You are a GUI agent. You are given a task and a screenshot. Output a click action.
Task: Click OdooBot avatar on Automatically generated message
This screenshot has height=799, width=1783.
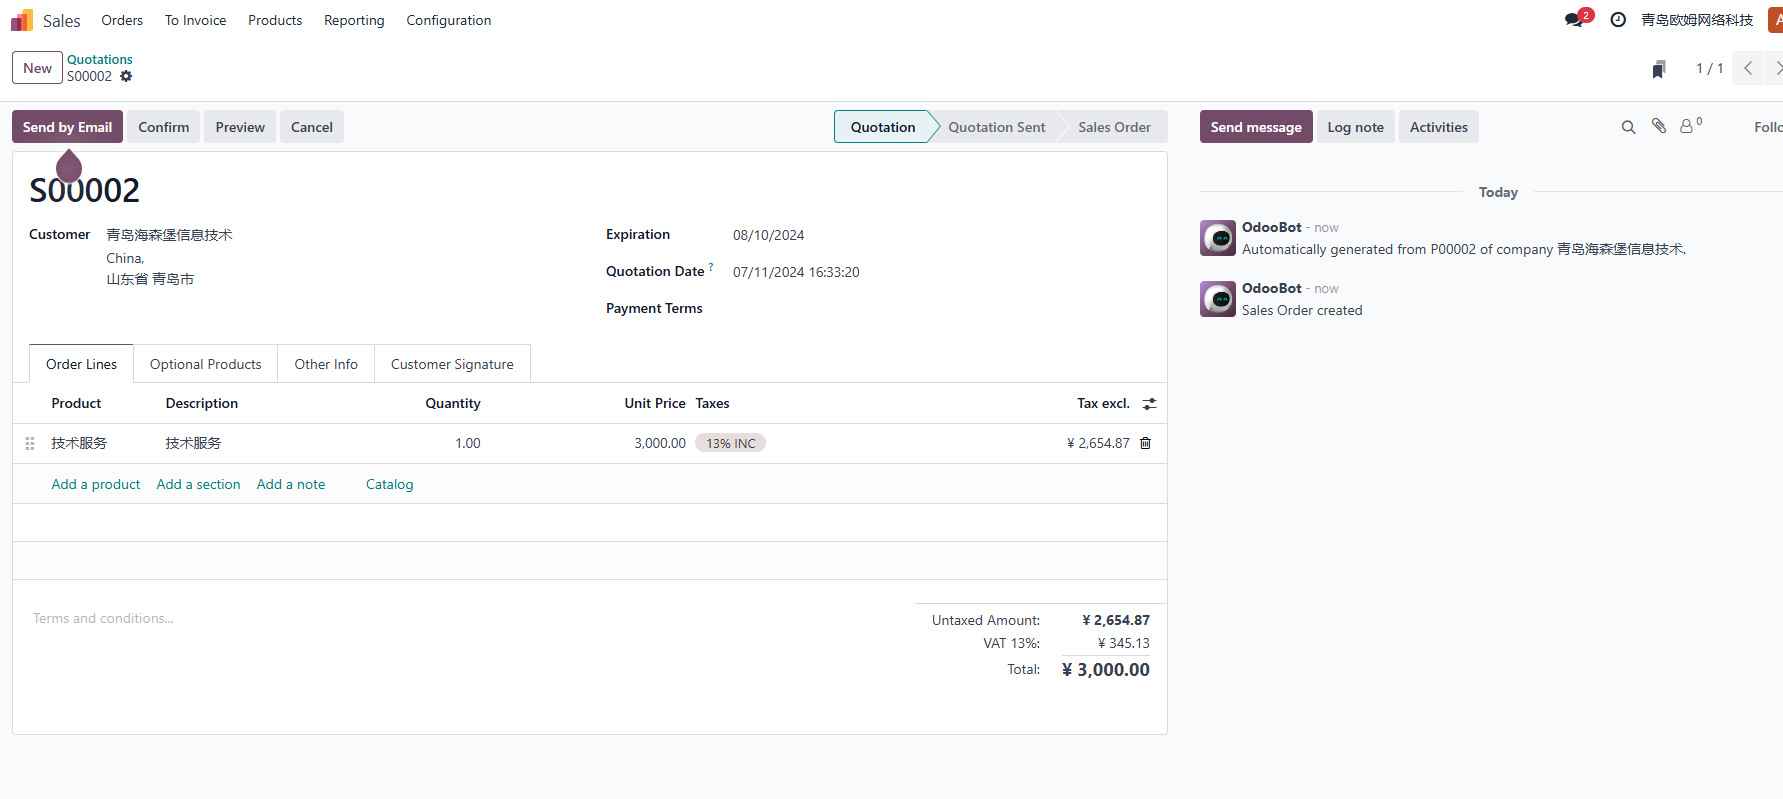[1218, 238]
